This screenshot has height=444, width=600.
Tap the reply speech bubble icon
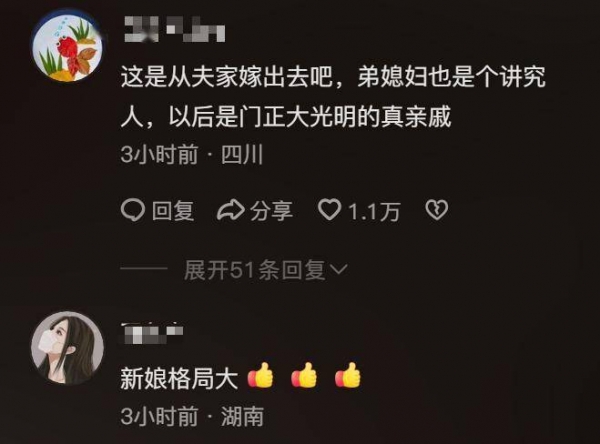pyautogui.click(x=132, y=210)
